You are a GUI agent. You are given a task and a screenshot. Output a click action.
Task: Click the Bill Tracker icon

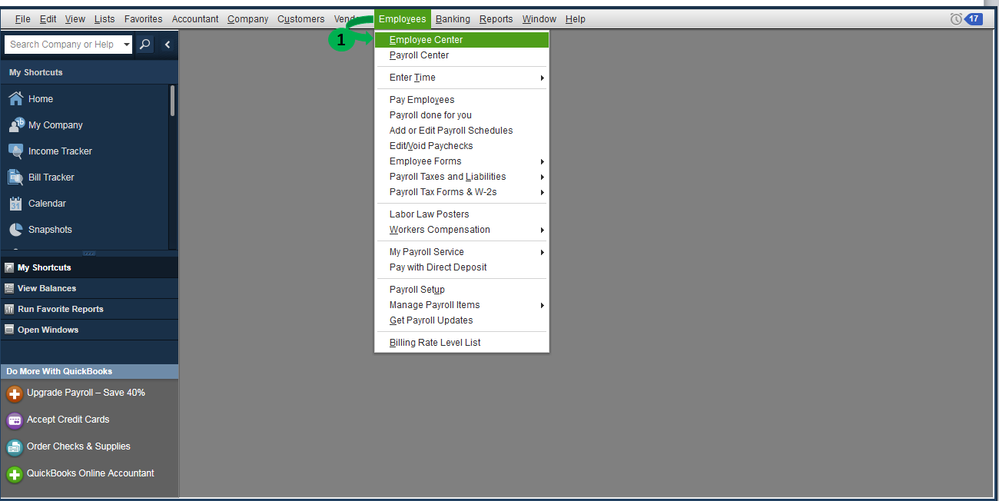[x=16, y=177]
